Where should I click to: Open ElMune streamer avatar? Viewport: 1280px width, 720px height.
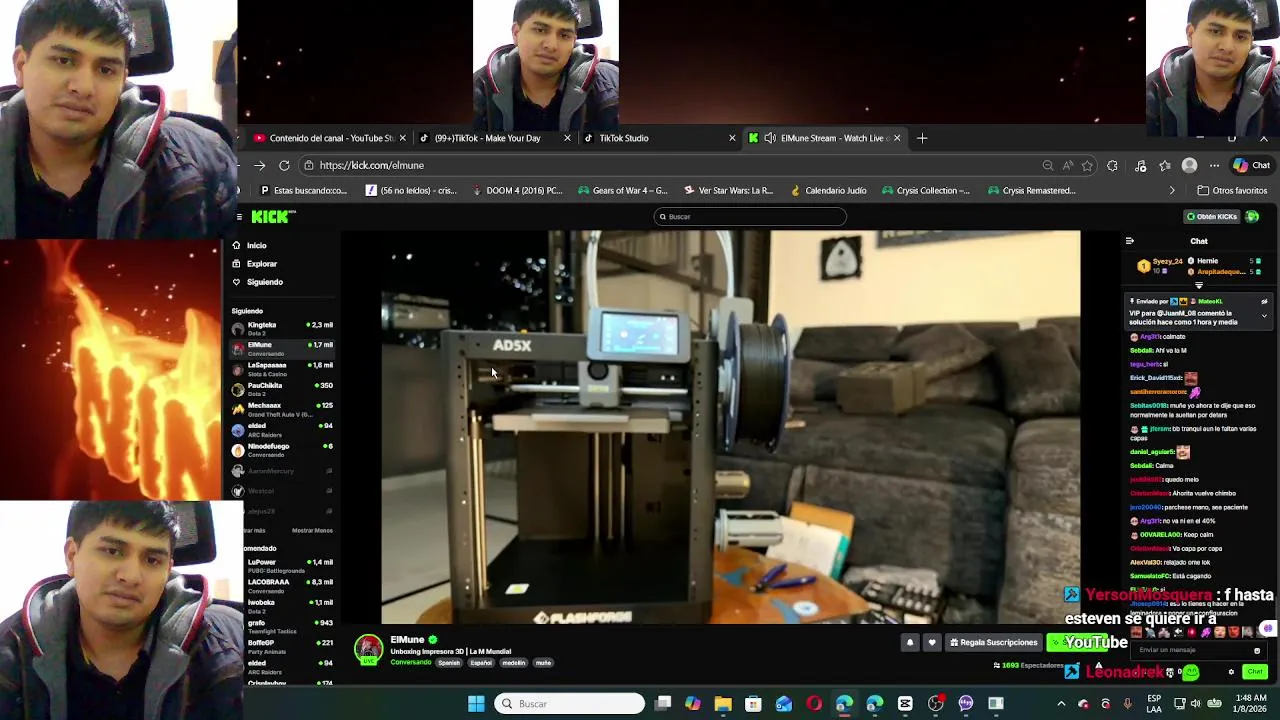(368, 649)
